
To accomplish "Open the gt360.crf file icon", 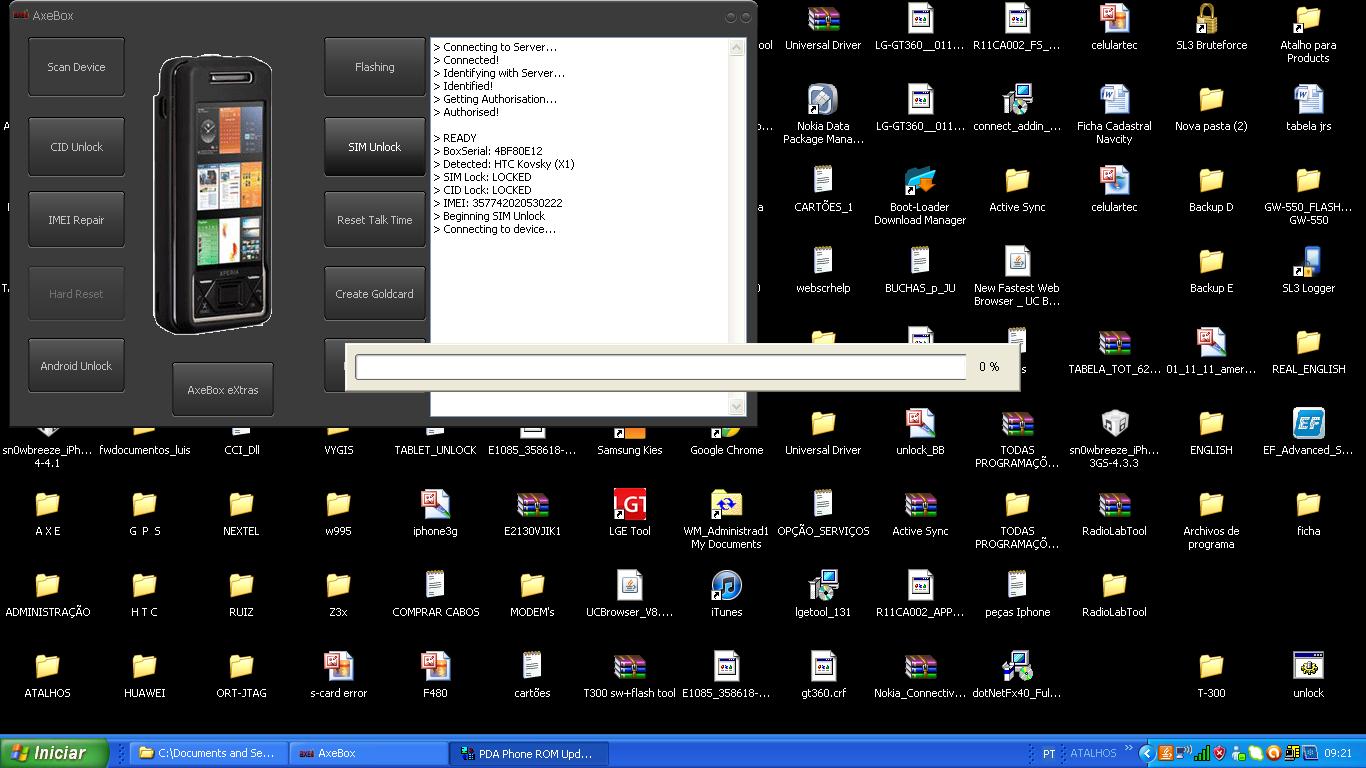I will [x=823, y=675].
